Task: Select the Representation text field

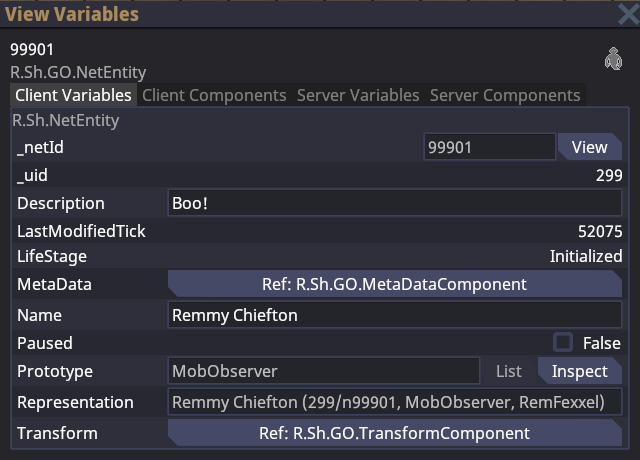Action: (394, 402)
